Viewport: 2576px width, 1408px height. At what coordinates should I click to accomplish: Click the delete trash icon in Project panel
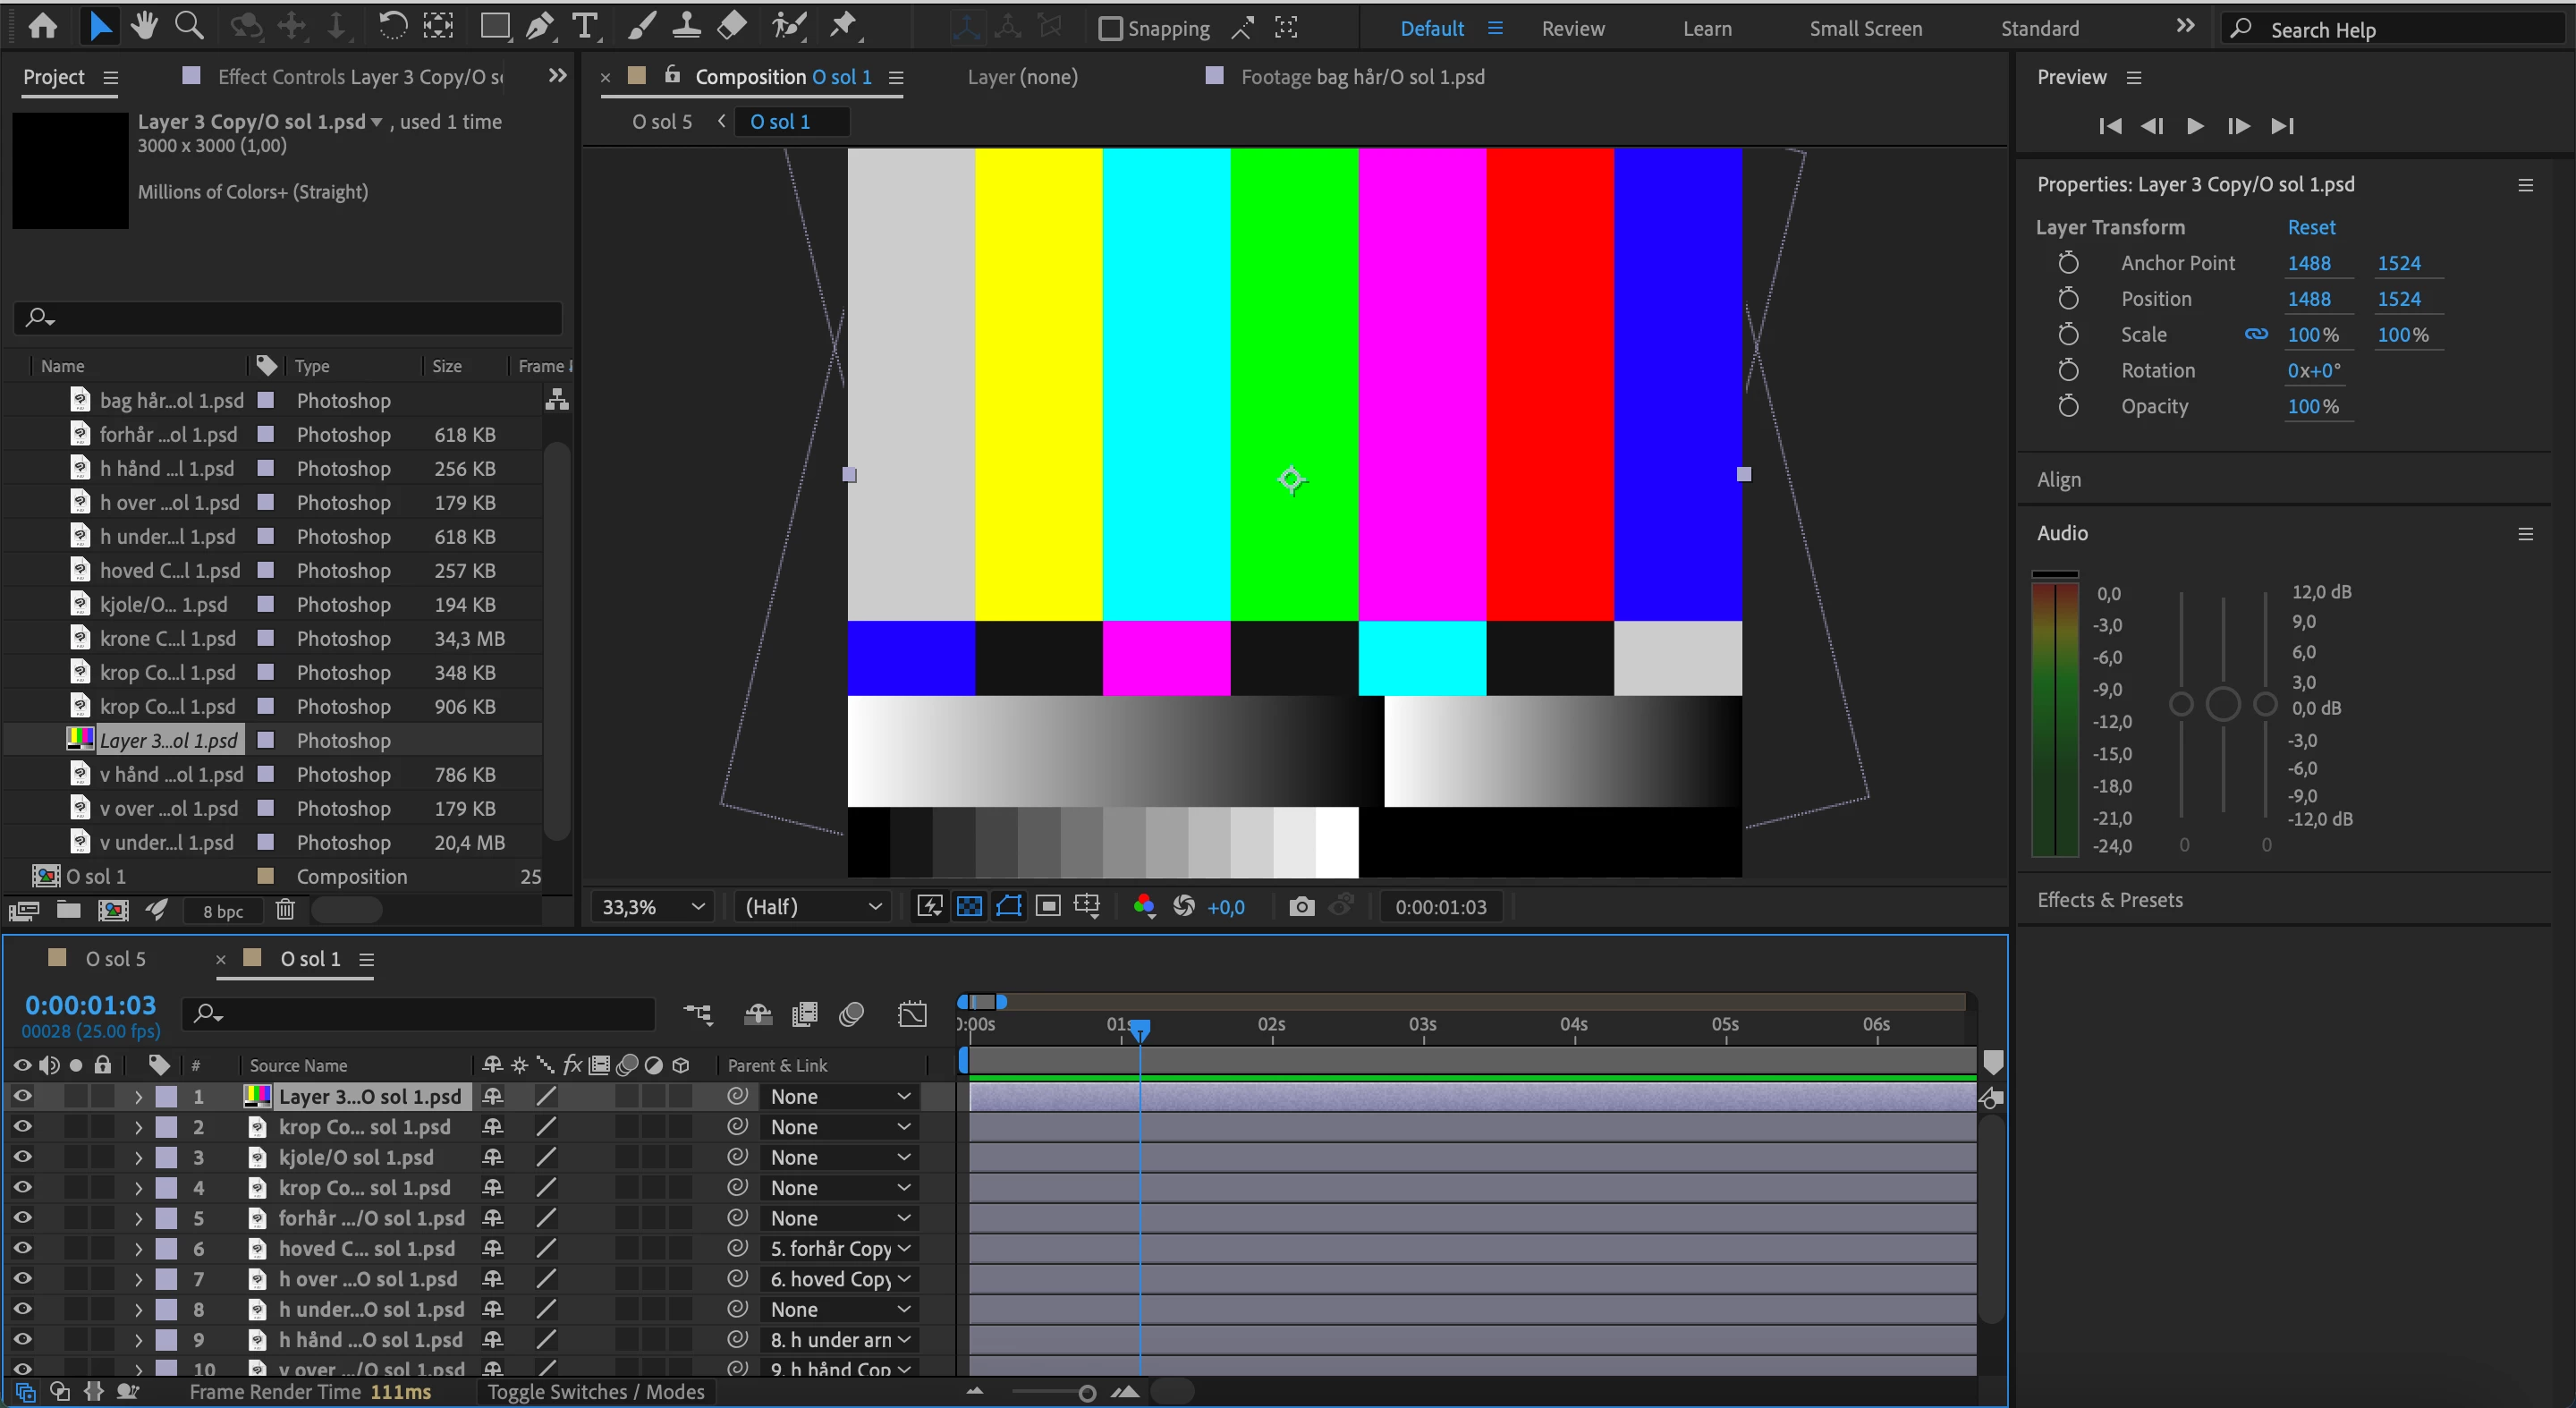tap(285, 910)
